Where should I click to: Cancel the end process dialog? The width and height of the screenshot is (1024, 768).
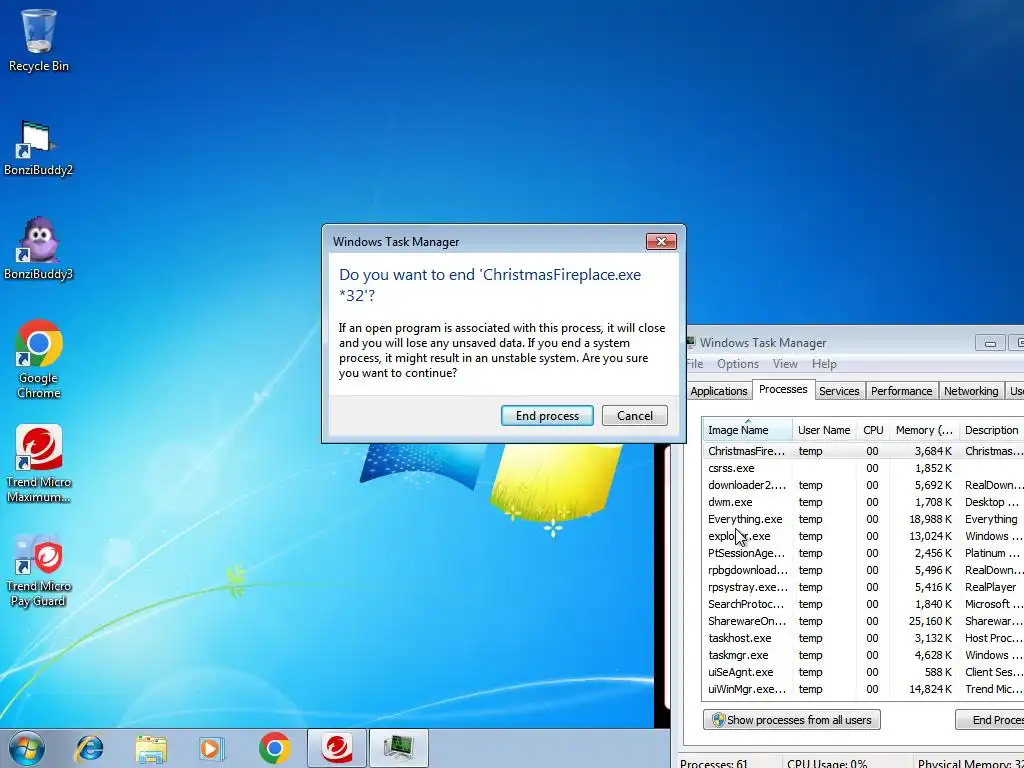(x=635, y=415)
